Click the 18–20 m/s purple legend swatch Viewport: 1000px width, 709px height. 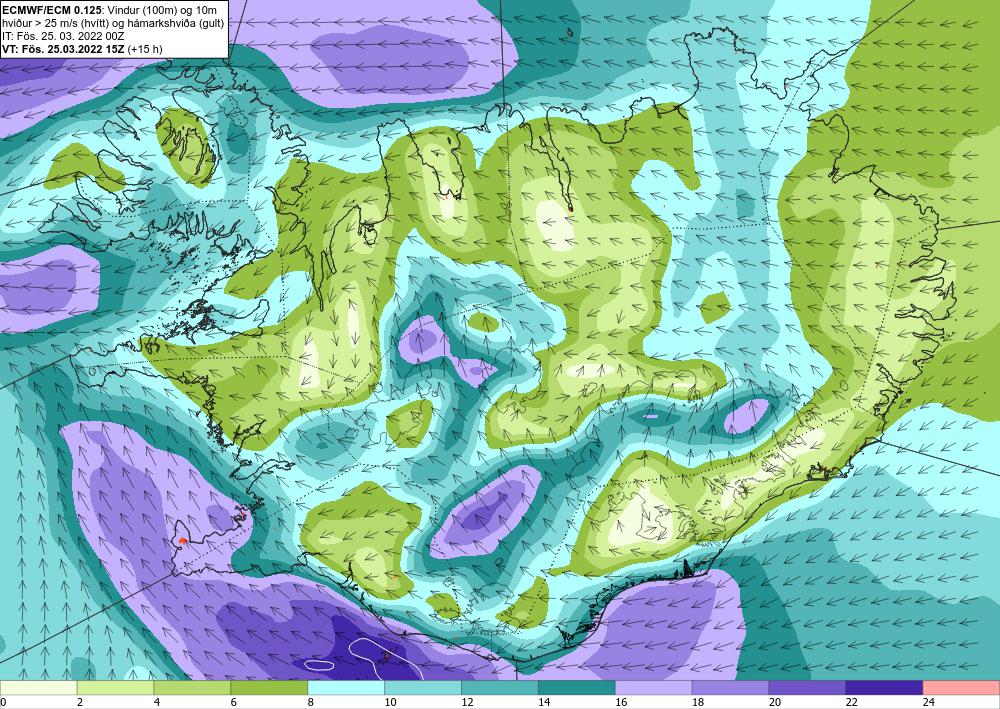(x=730, y=688)
